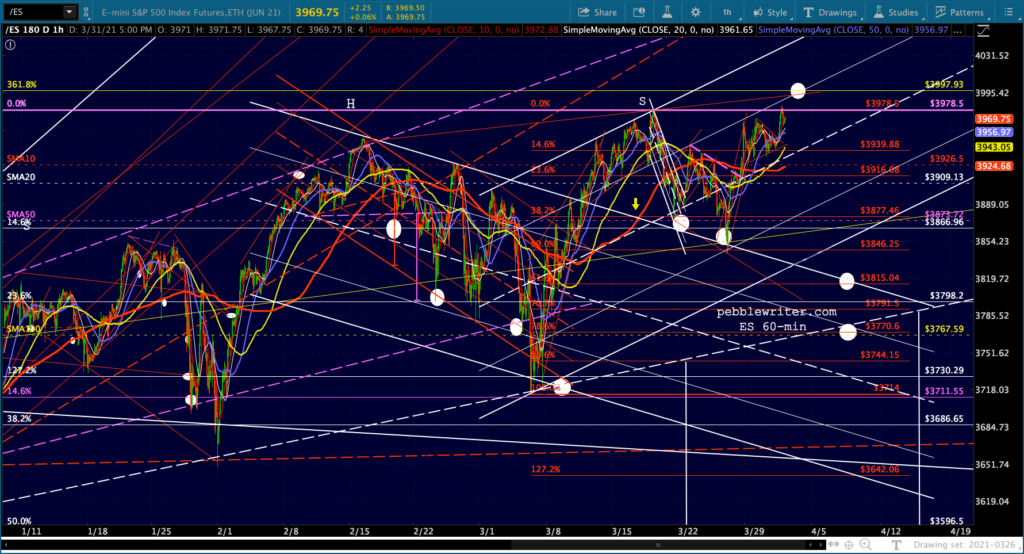Open the 1h timeframe selector
This screenshot has width=1024, height=554.
(727, 12)
